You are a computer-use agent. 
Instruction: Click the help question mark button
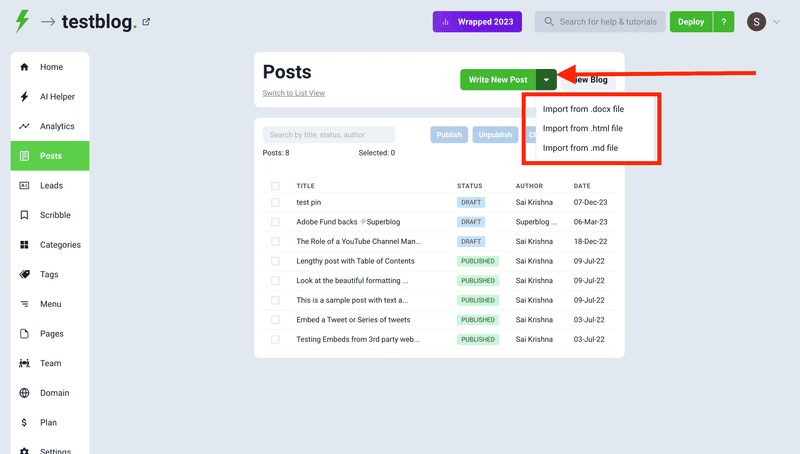(723, 22)
